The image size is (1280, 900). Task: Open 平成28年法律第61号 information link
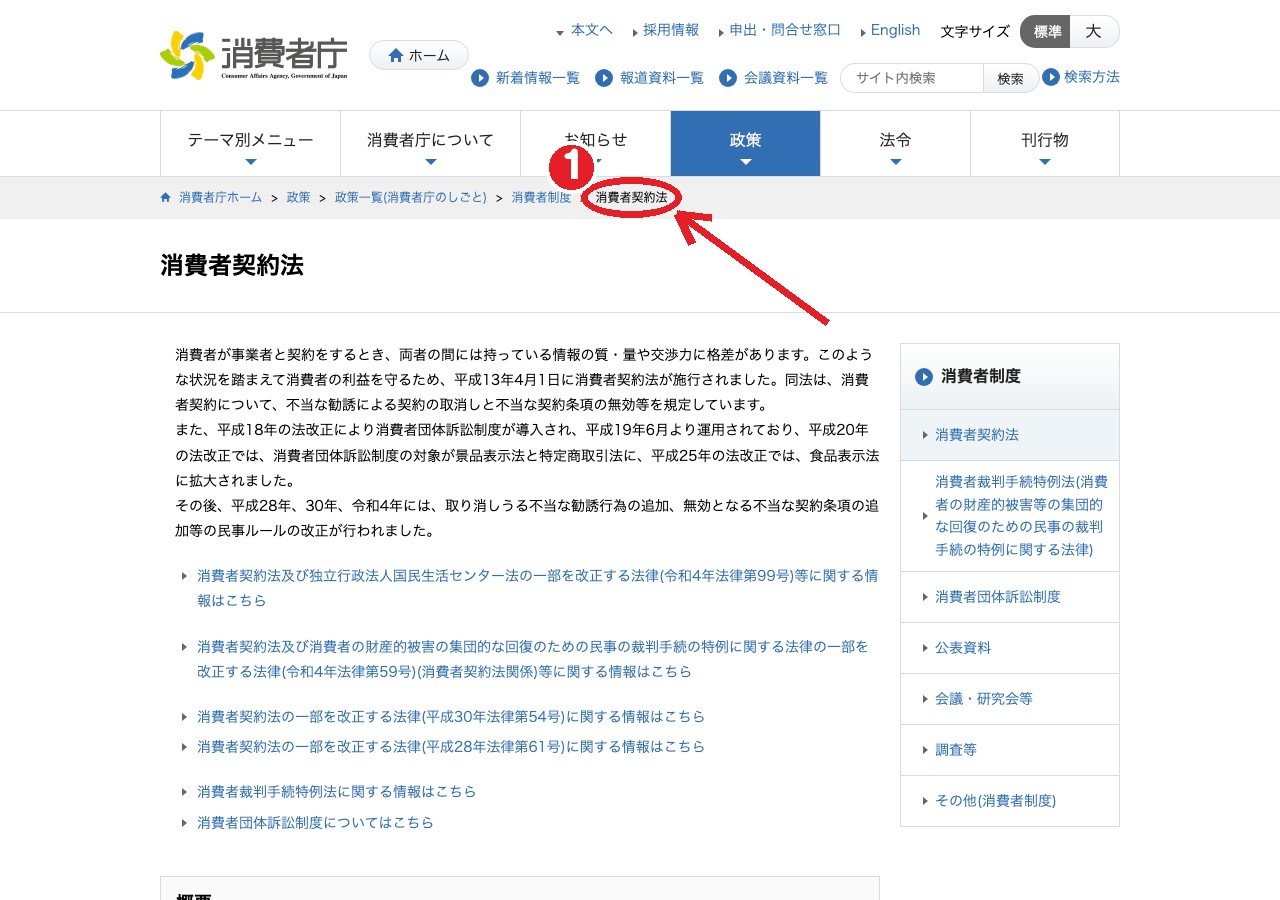pyautogui.click(x=451, y=747)
